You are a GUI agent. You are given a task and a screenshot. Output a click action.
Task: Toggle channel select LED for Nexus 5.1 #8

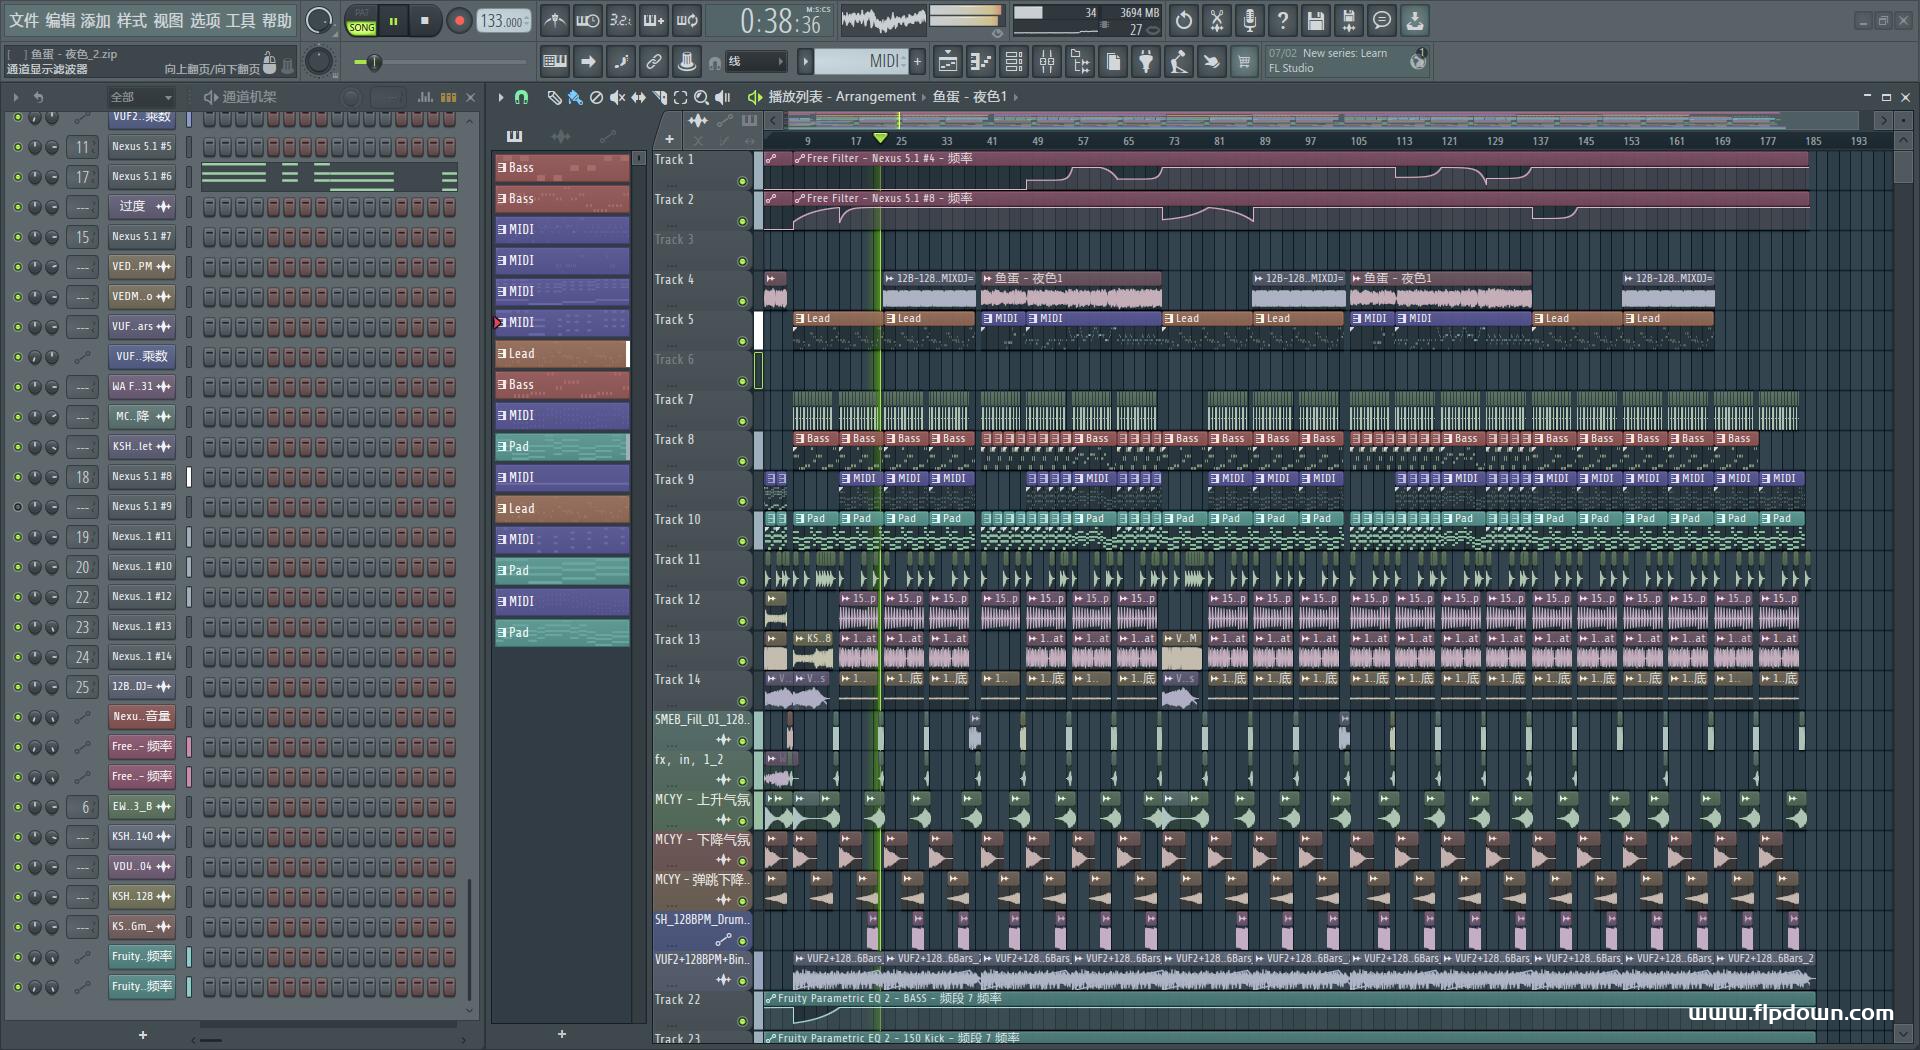point(189,477)
